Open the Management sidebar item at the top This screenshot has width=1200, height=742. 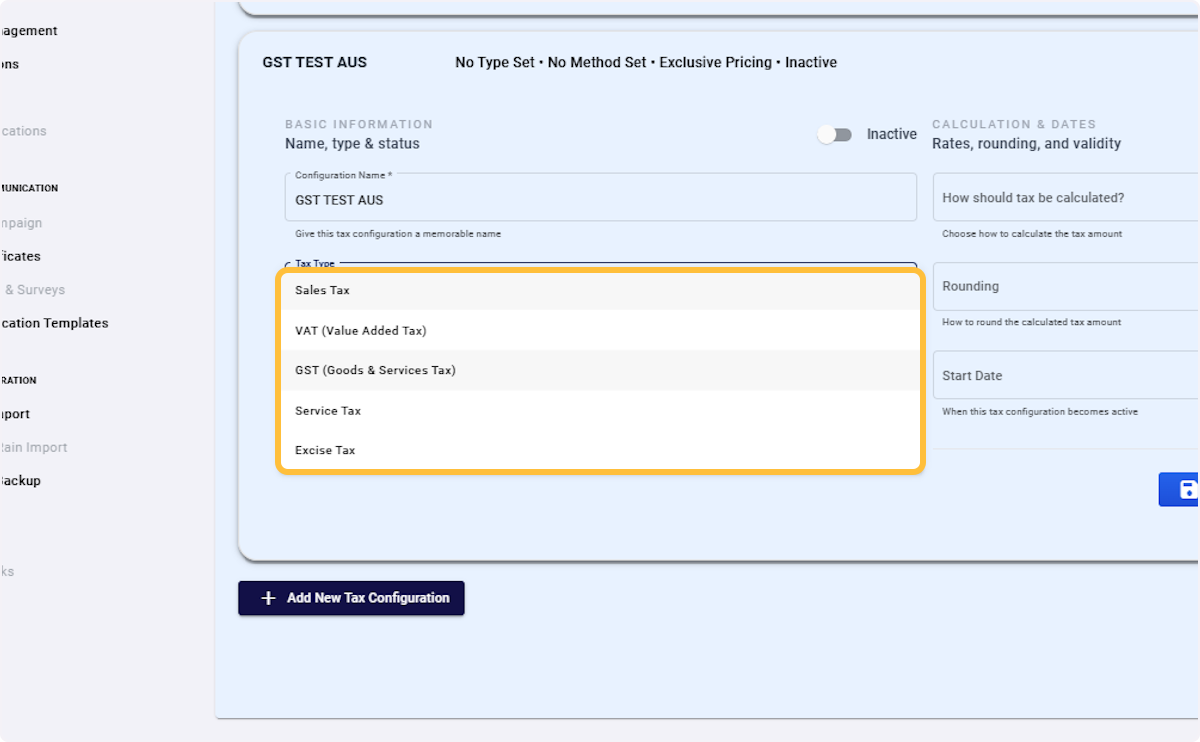[x=29, y=31]
